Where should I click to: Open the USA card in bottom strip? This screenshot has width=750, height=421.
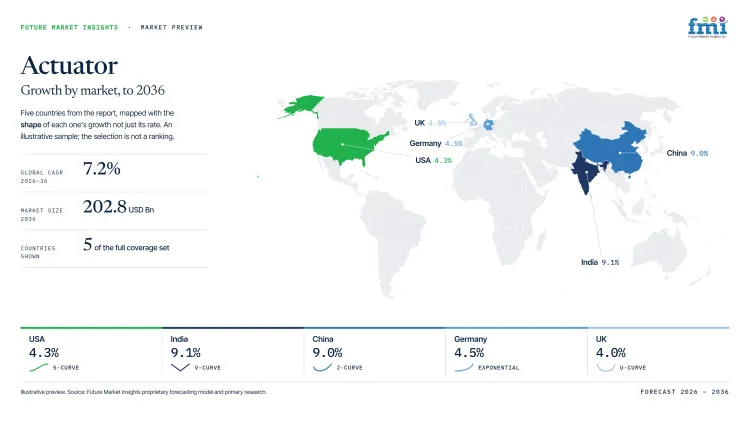click(91, 353)
